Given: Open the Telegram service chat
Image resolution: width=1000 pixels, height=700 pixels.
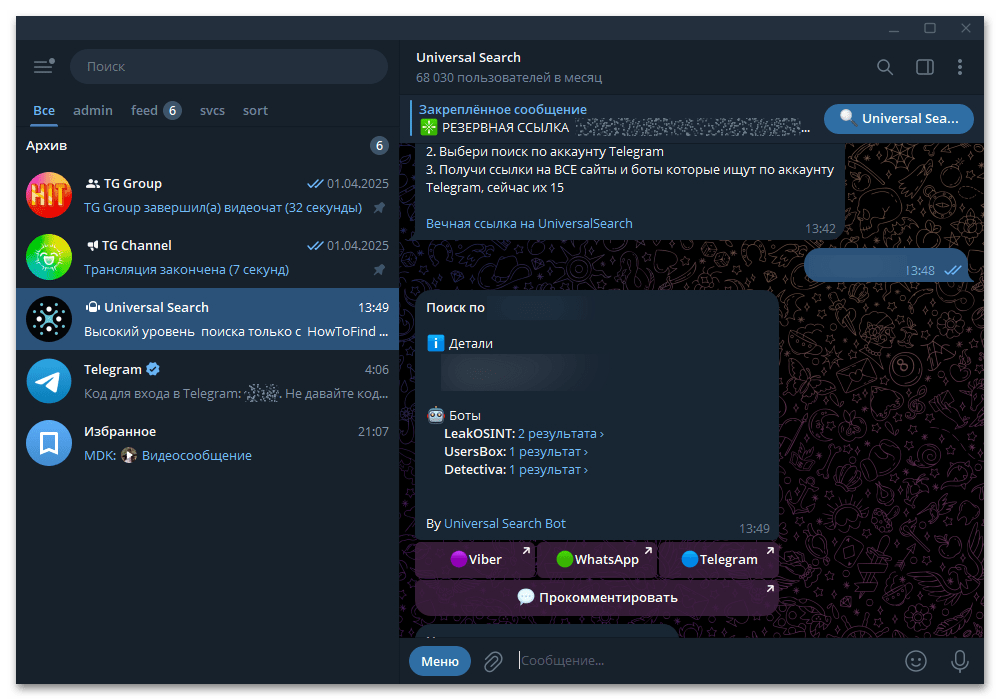Looking at the screenshot, I should pos(207,381).
